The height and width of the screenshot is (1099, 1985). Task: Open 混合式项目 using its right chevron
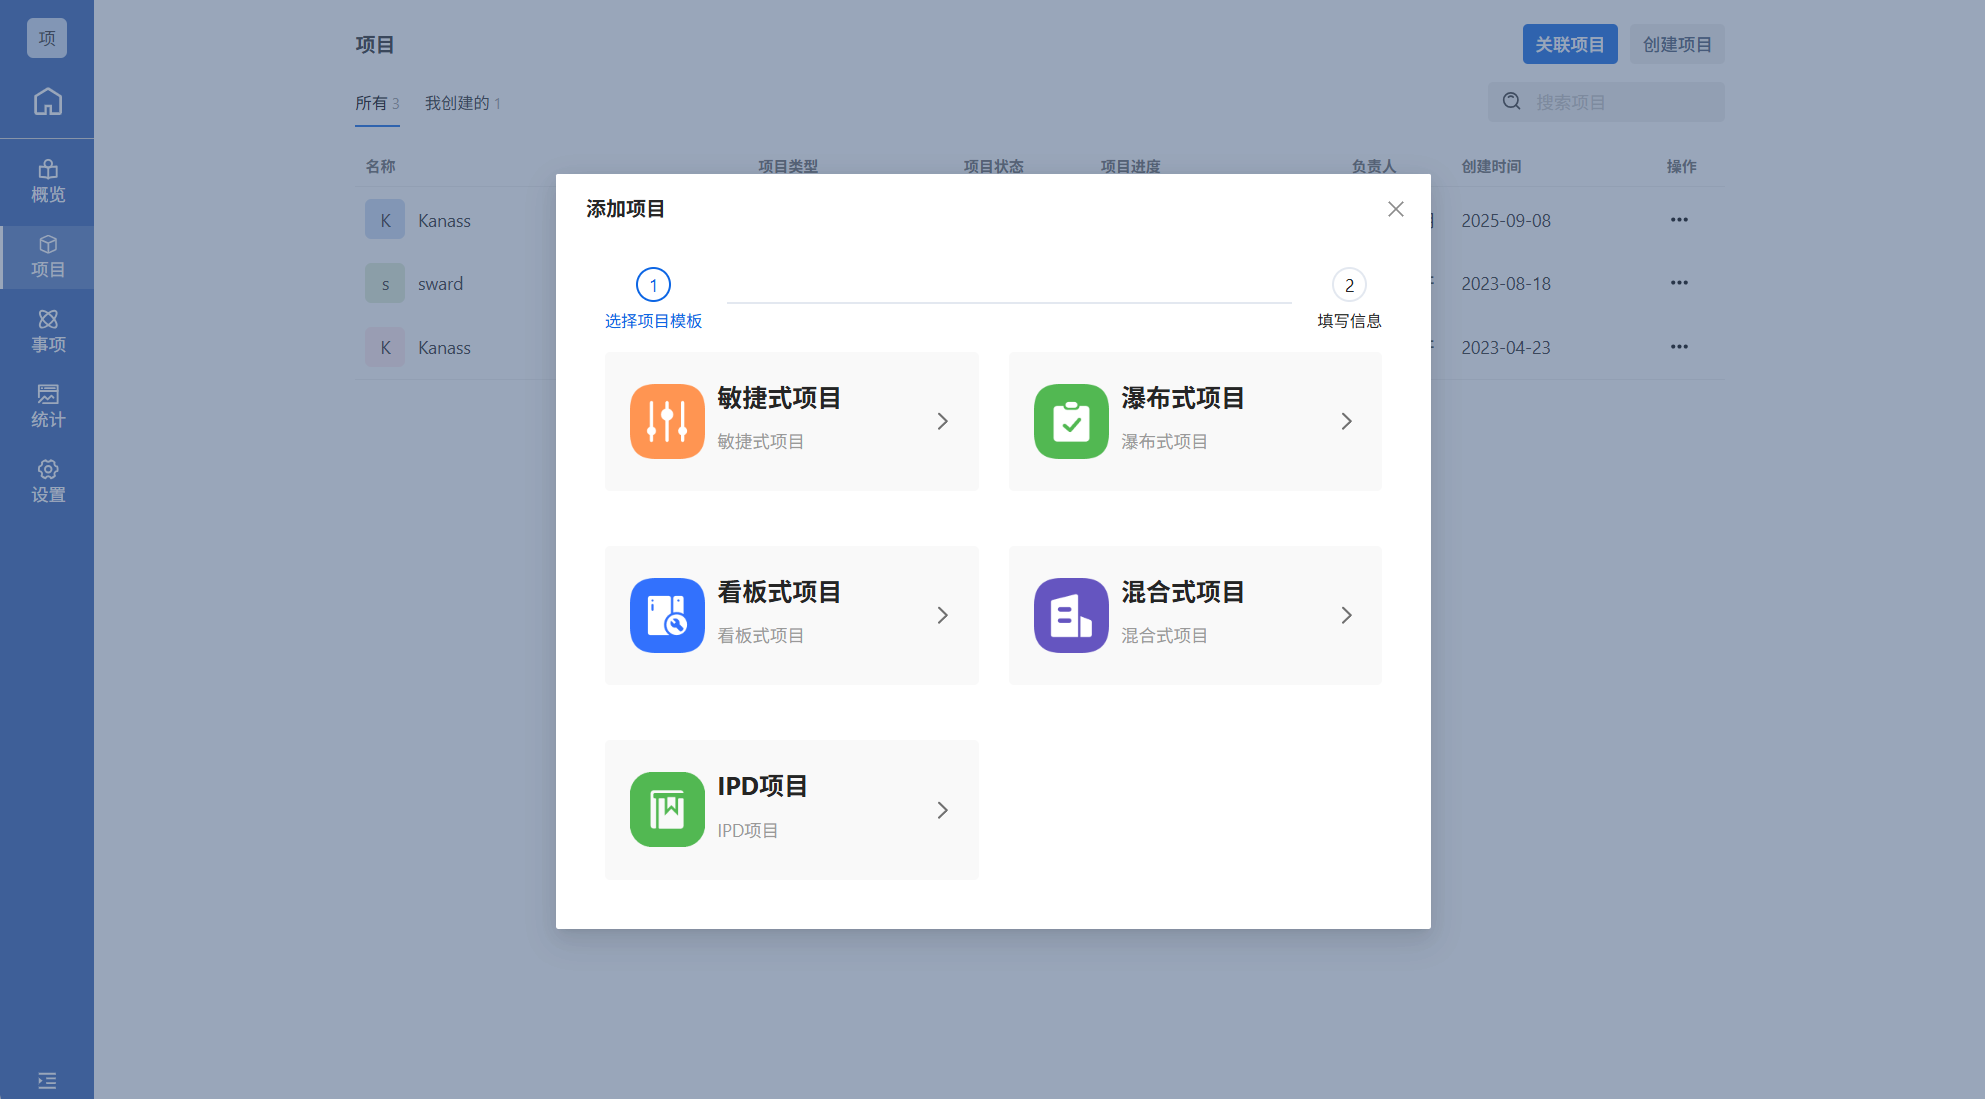[x=1346, y=615]
